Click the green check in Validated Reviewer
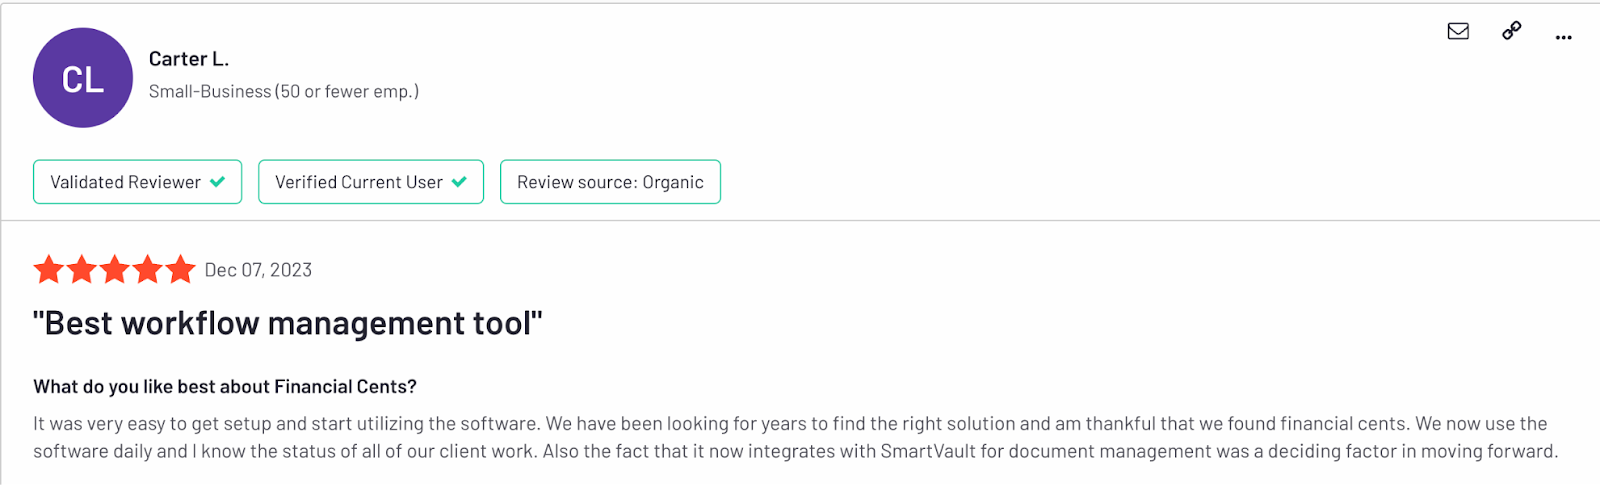The height and width of the screenshot is (485, 1600). point(218,182)
